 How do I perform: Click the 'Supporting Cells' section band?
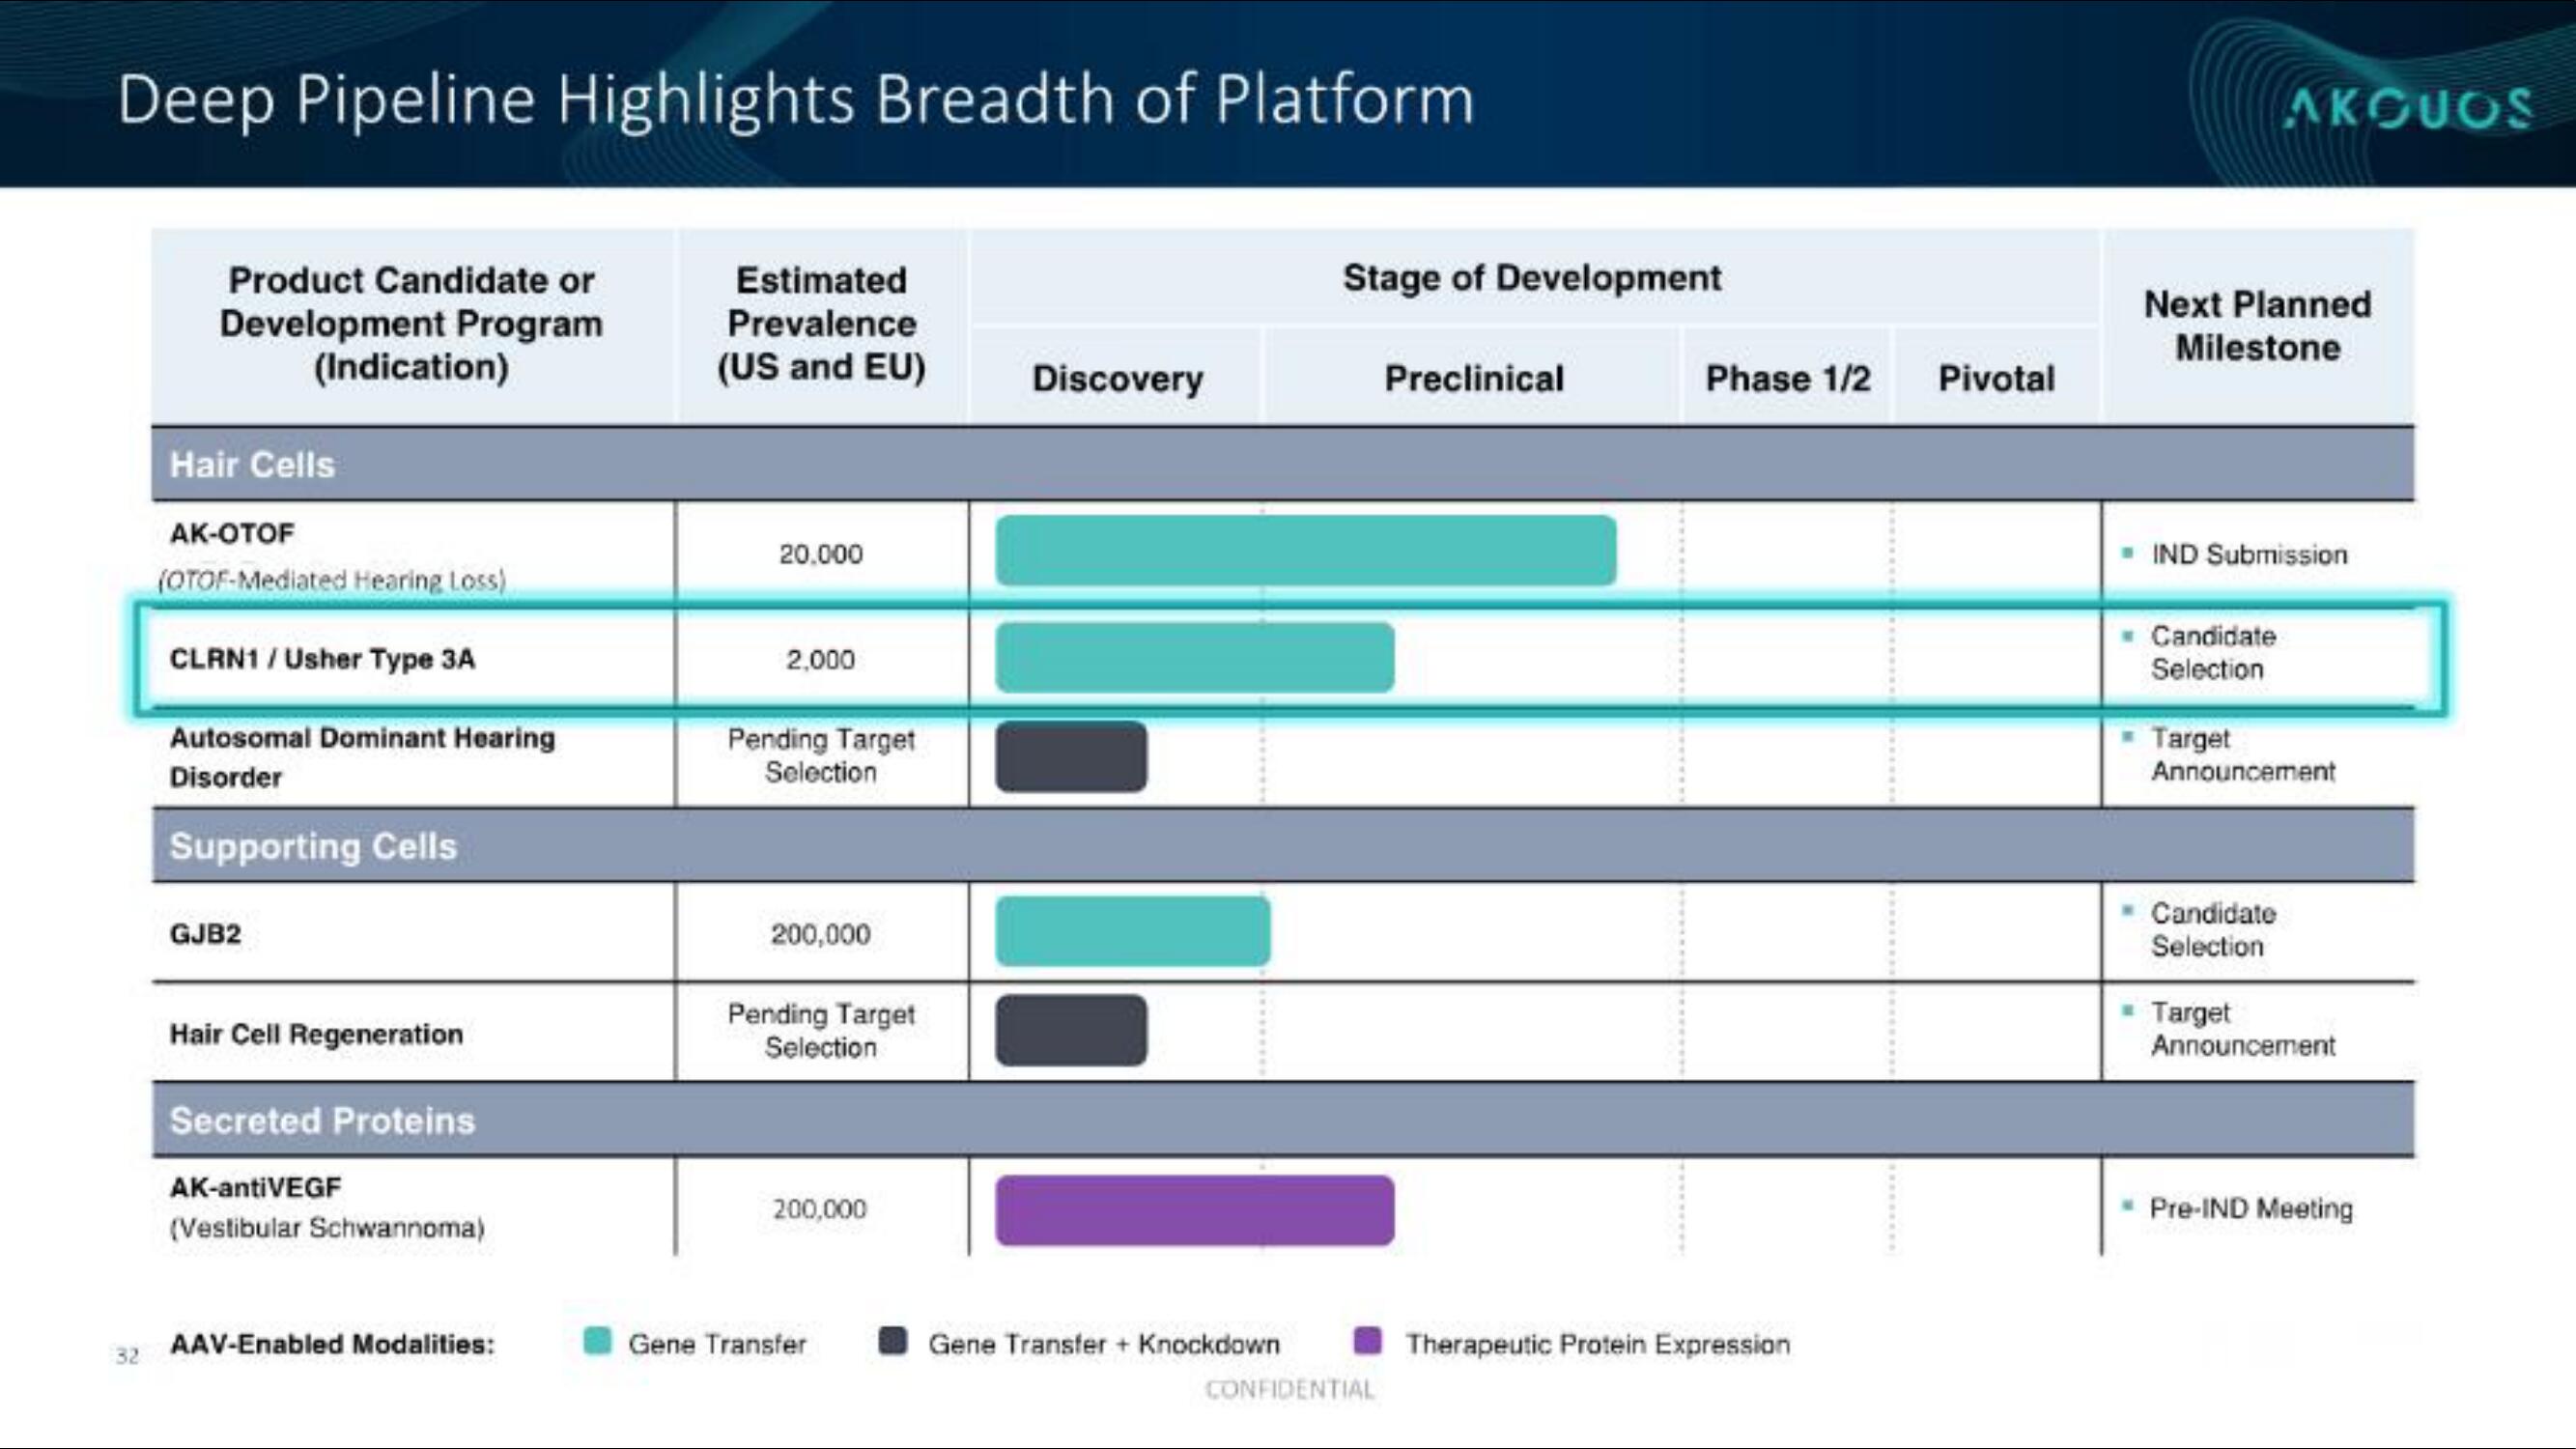[1283, 846]
